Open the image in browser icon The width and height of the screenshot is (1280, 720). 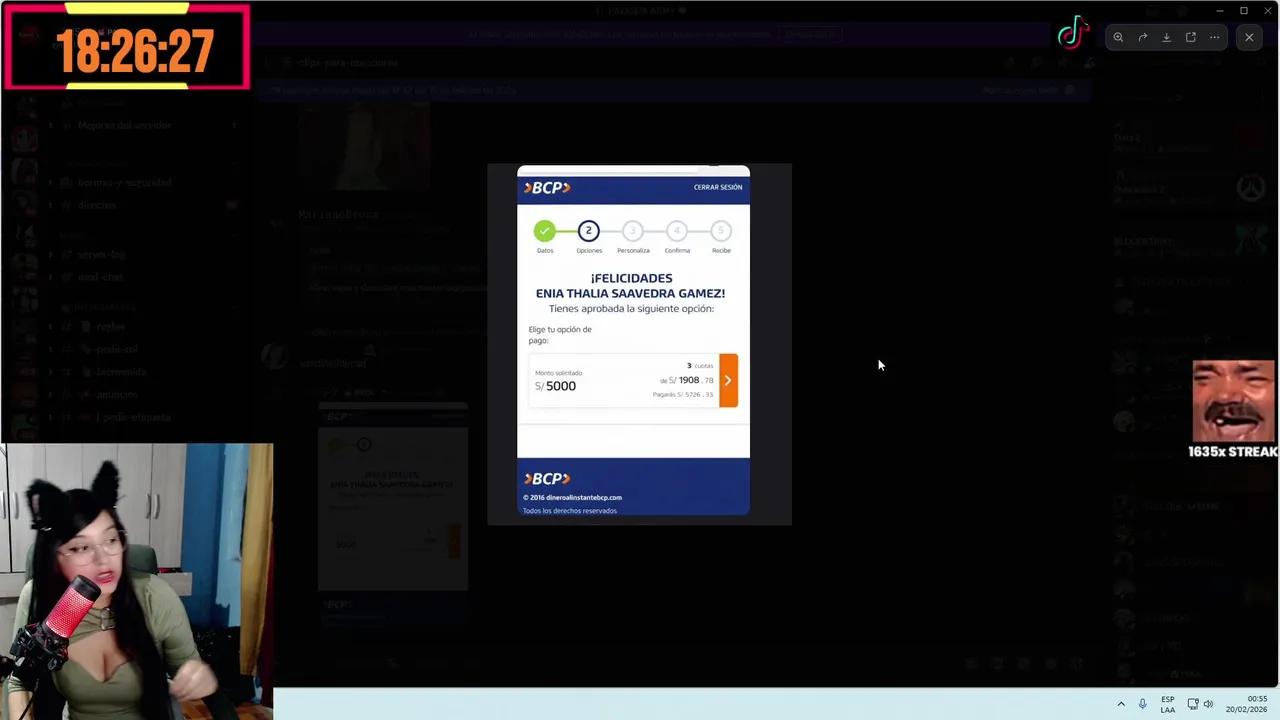(x=1190, y=37)
